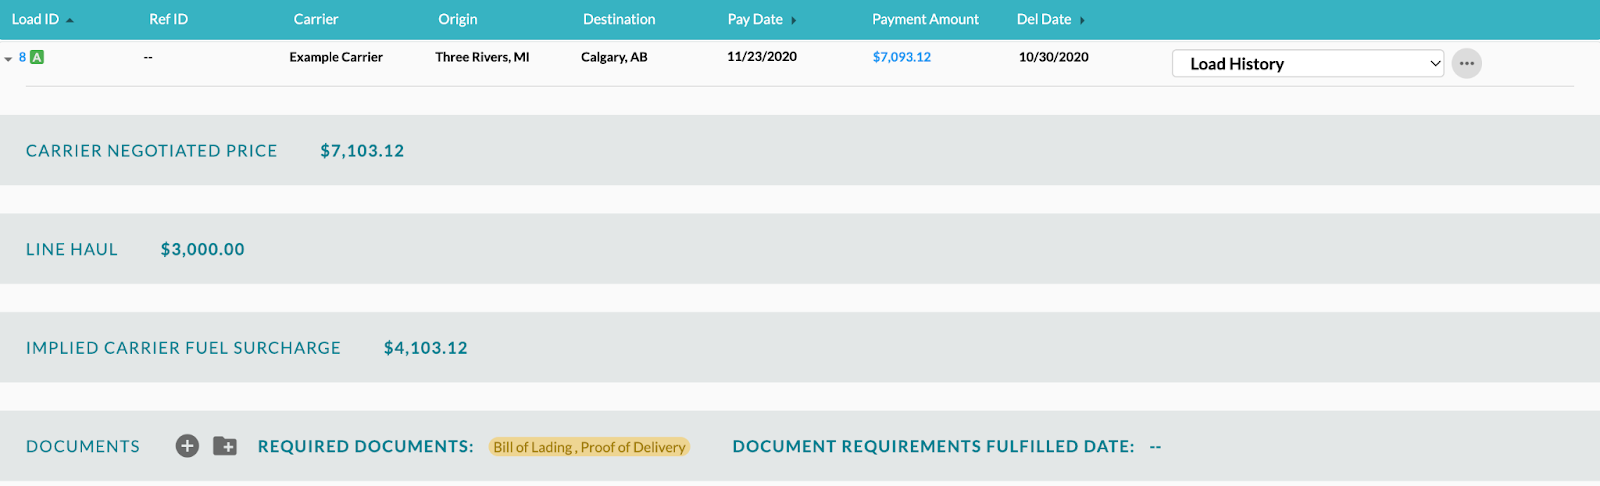Click the add document plus icon

[187, 446]
